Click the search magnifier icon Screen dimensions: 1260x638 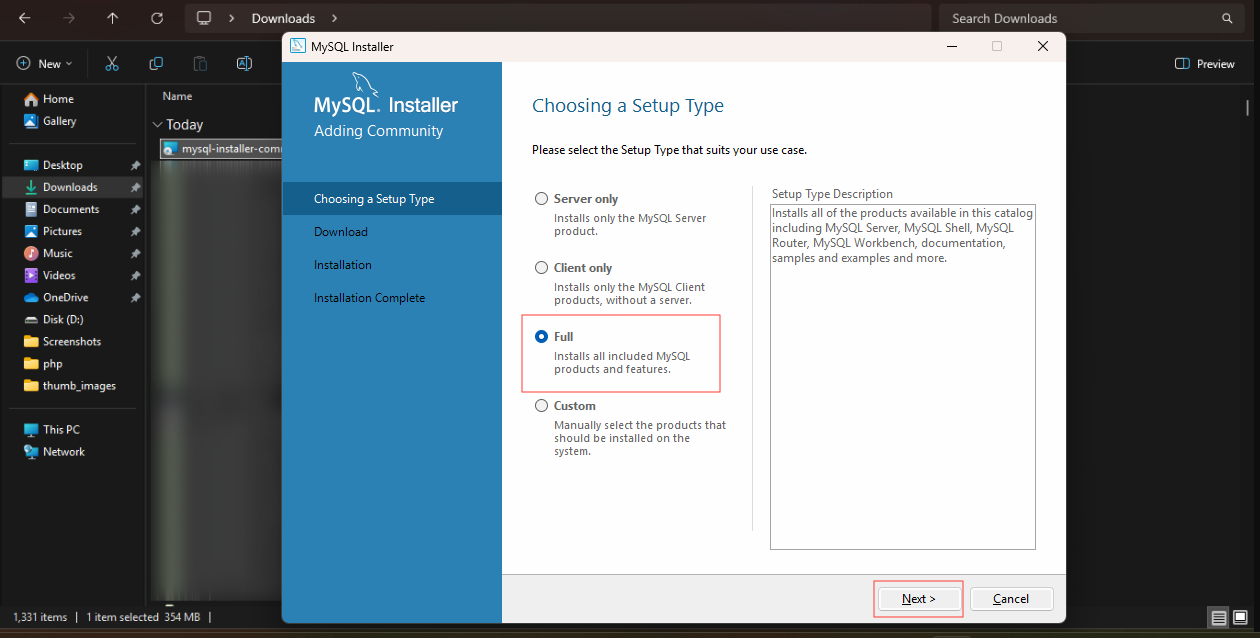click(x=1227, y=18)
